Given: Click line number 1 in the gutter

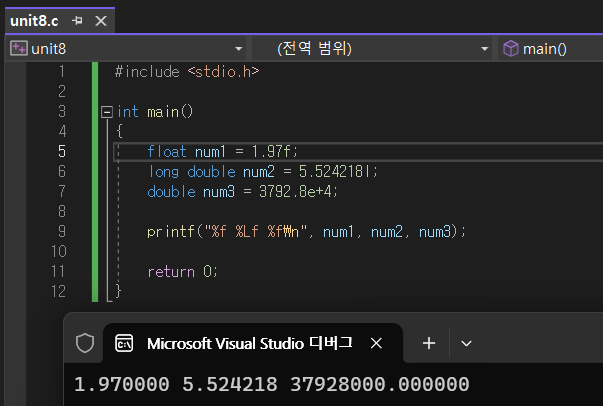Looking at the screenshot, I should click(x=62, y=72).
